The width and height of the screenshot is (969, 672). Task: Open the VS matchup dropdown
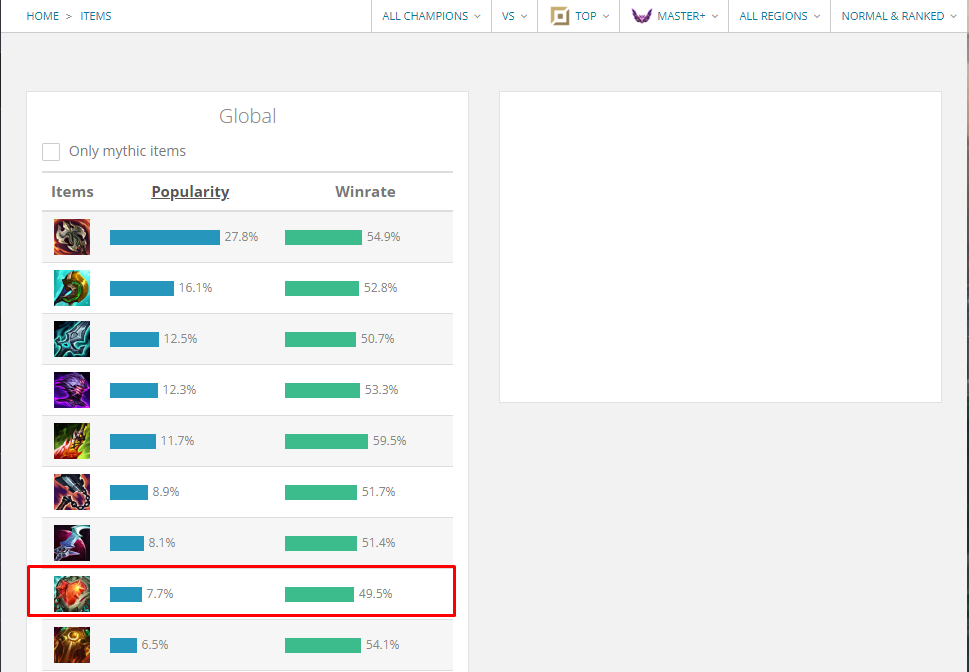point(514,16)
